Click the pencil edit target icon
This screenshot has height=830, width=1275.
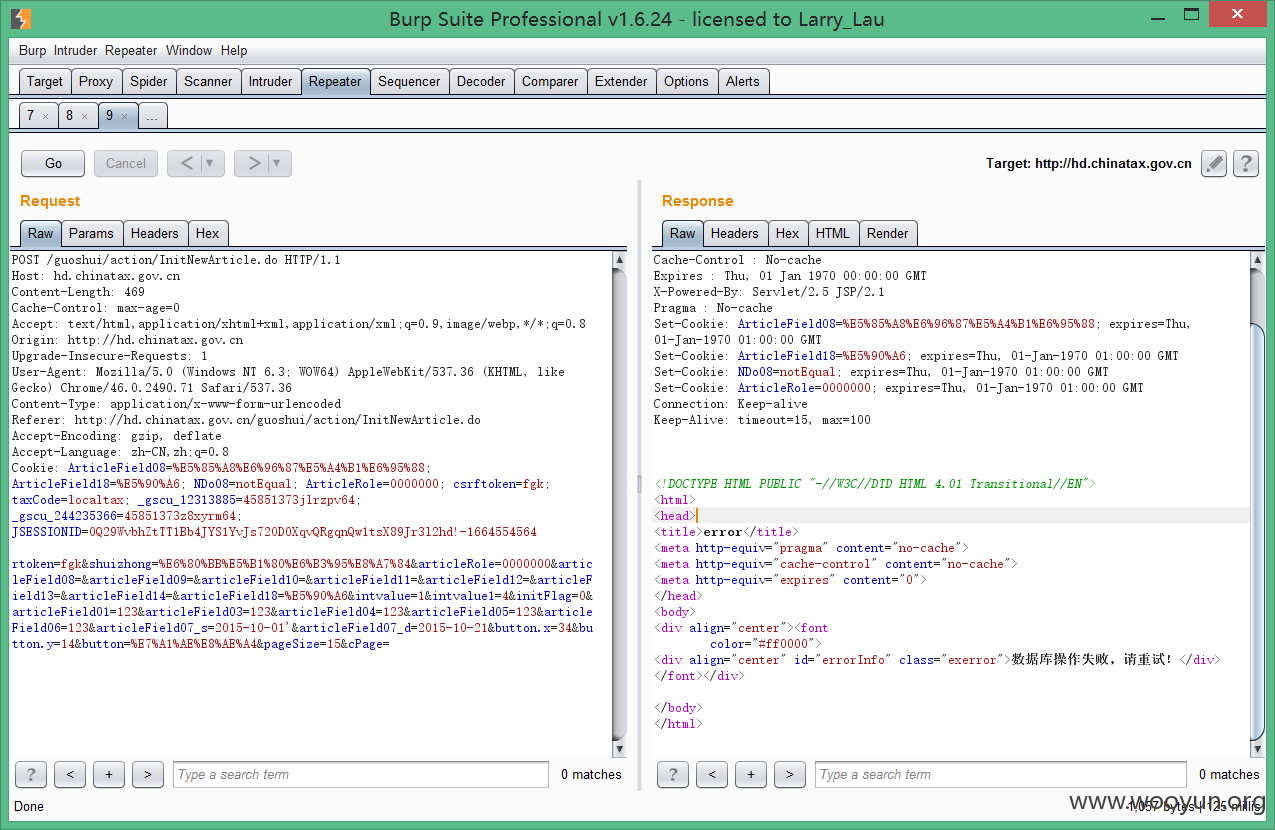pyautogui.click(x=1213, y=163)
